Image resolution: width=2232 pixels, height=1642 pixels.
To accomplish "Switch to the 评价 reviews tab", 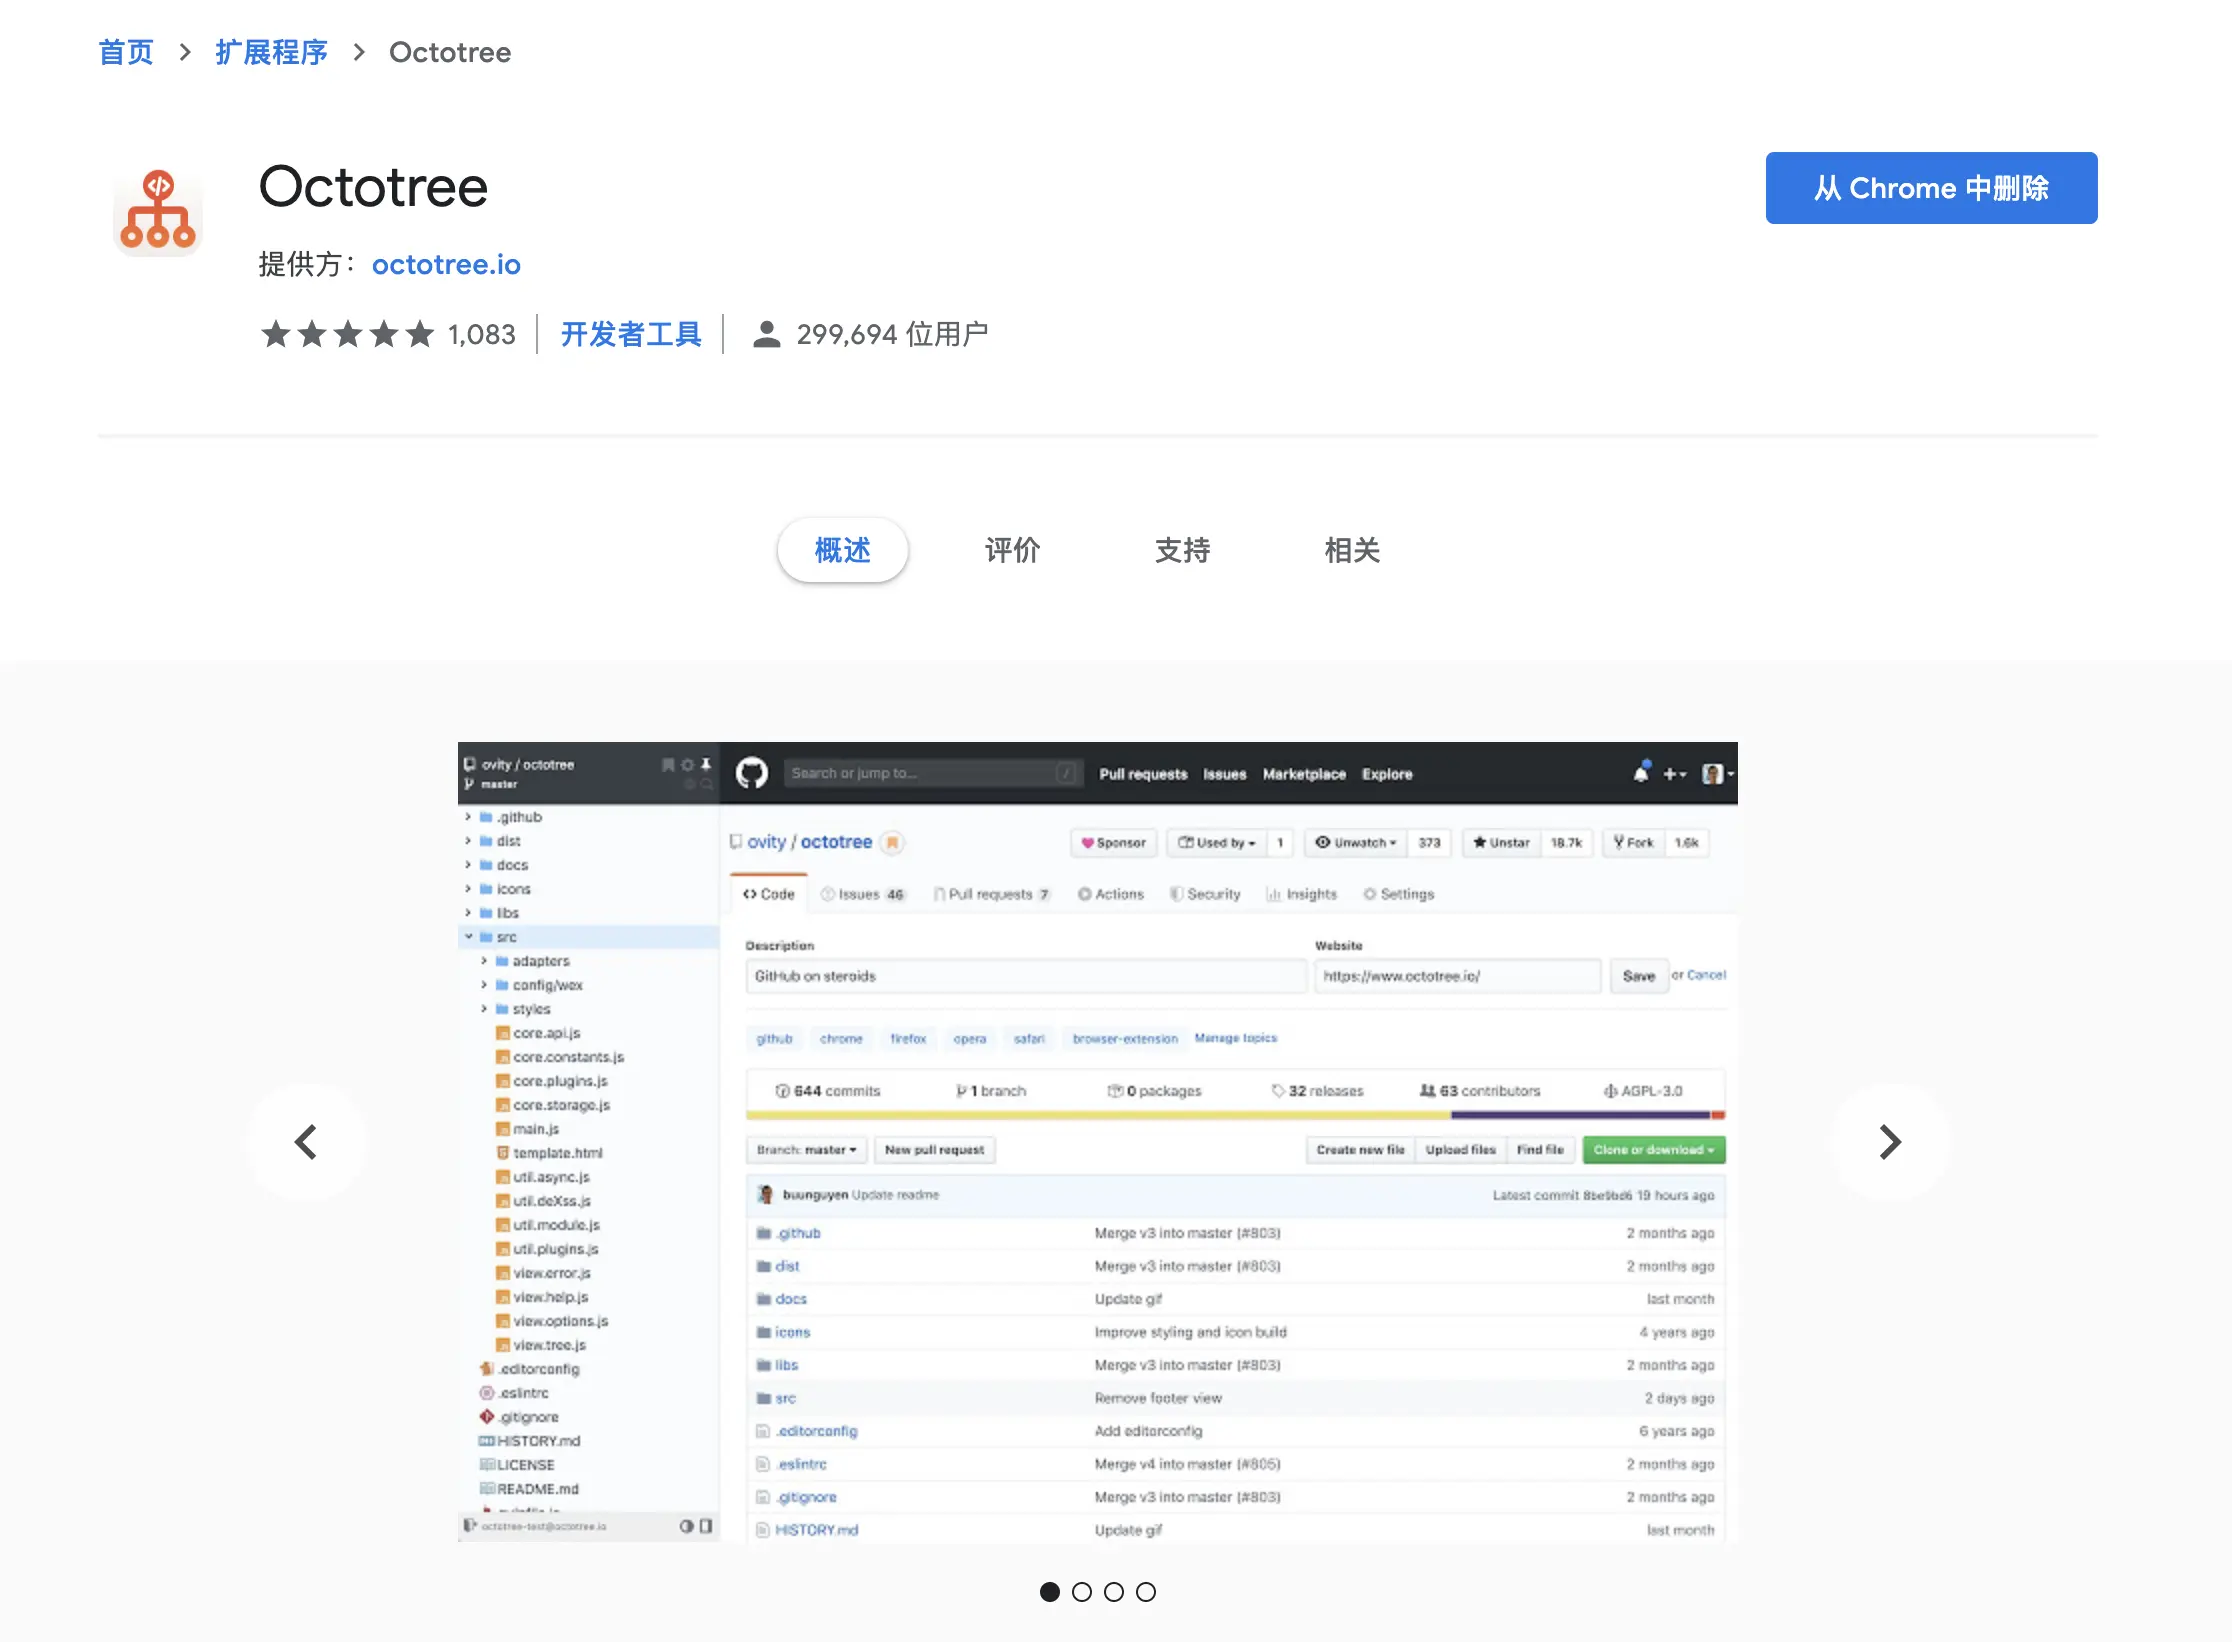I will (1012, 550).
